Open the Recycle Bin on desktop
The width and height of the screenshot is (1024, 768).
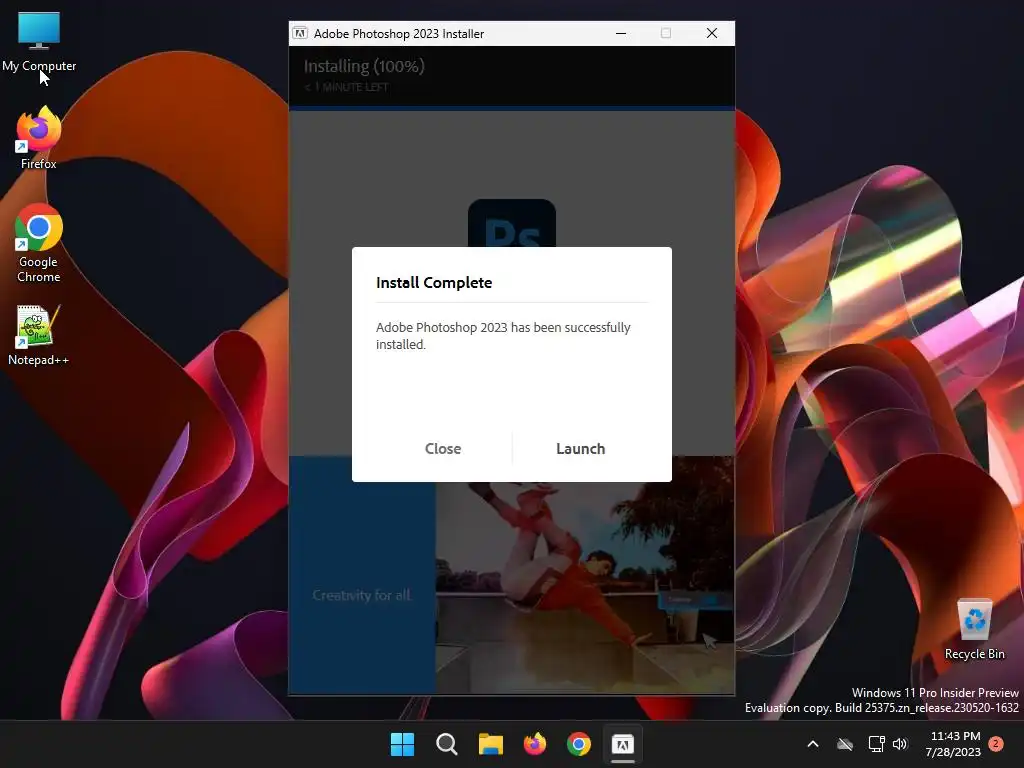point(974,630)
